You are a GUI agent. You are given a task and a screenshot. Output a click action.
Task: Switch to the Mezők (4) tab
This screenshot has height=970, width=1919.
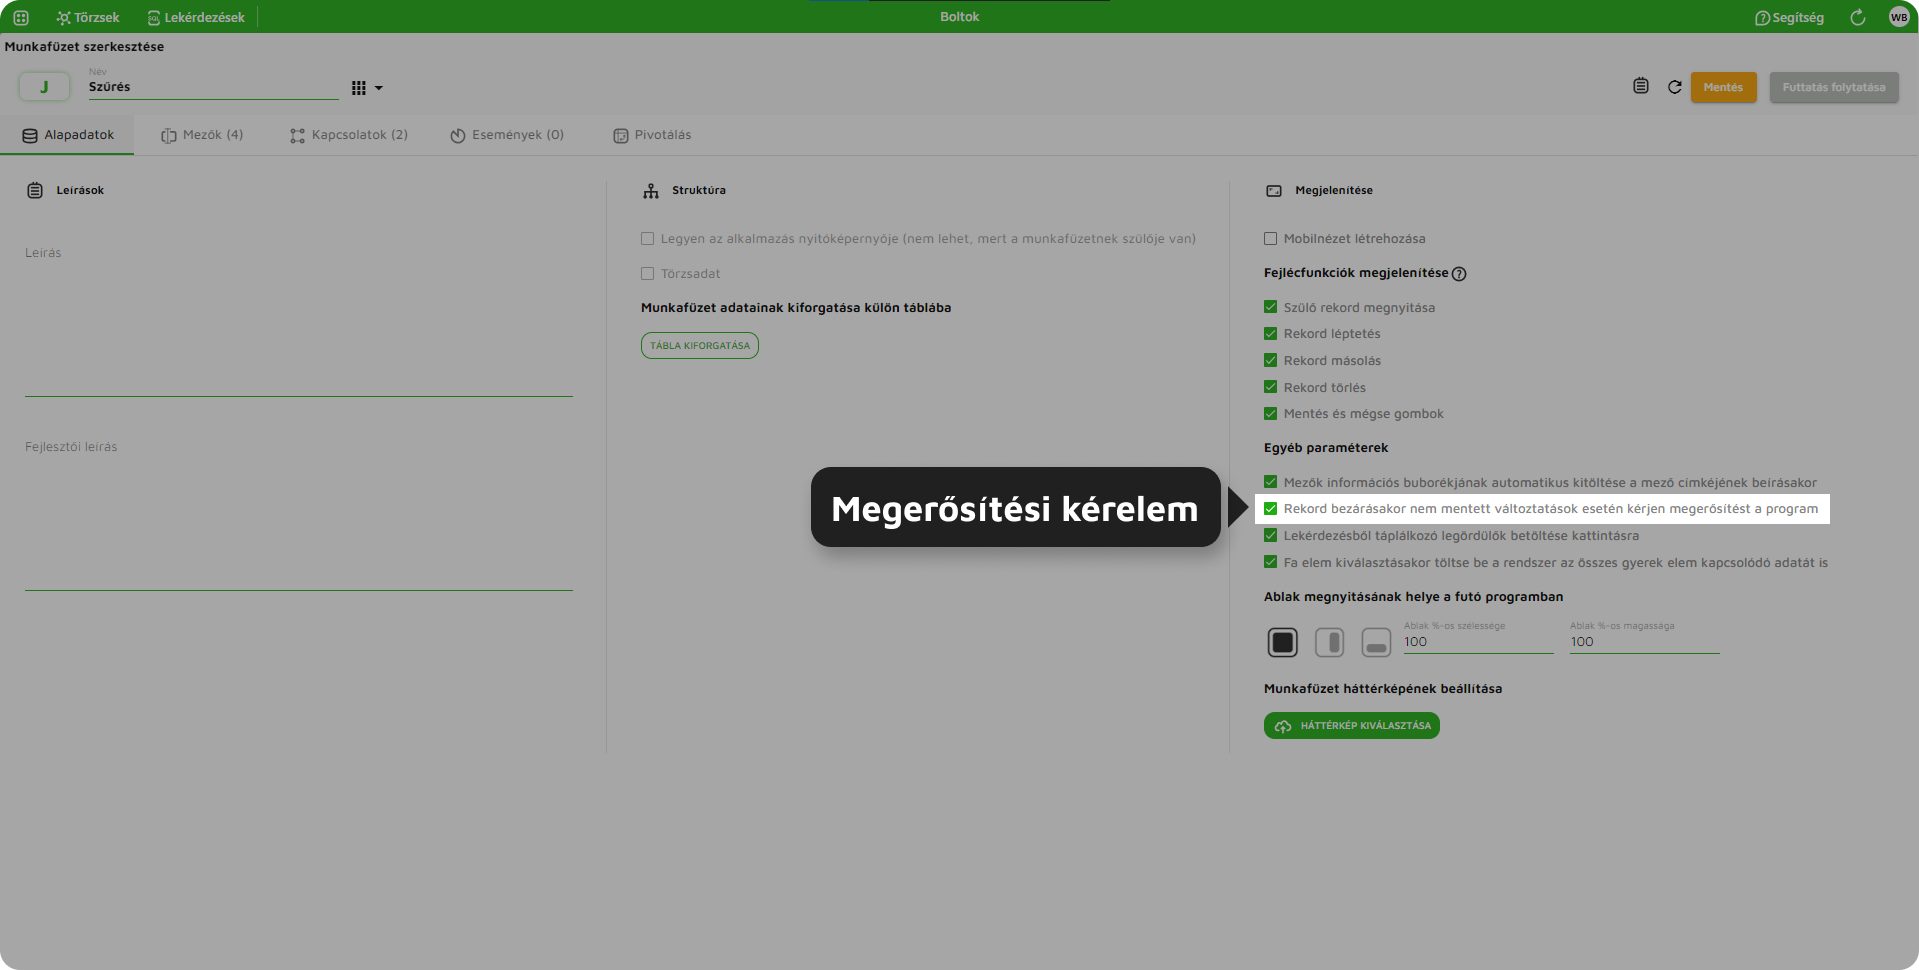click(202, 135)
